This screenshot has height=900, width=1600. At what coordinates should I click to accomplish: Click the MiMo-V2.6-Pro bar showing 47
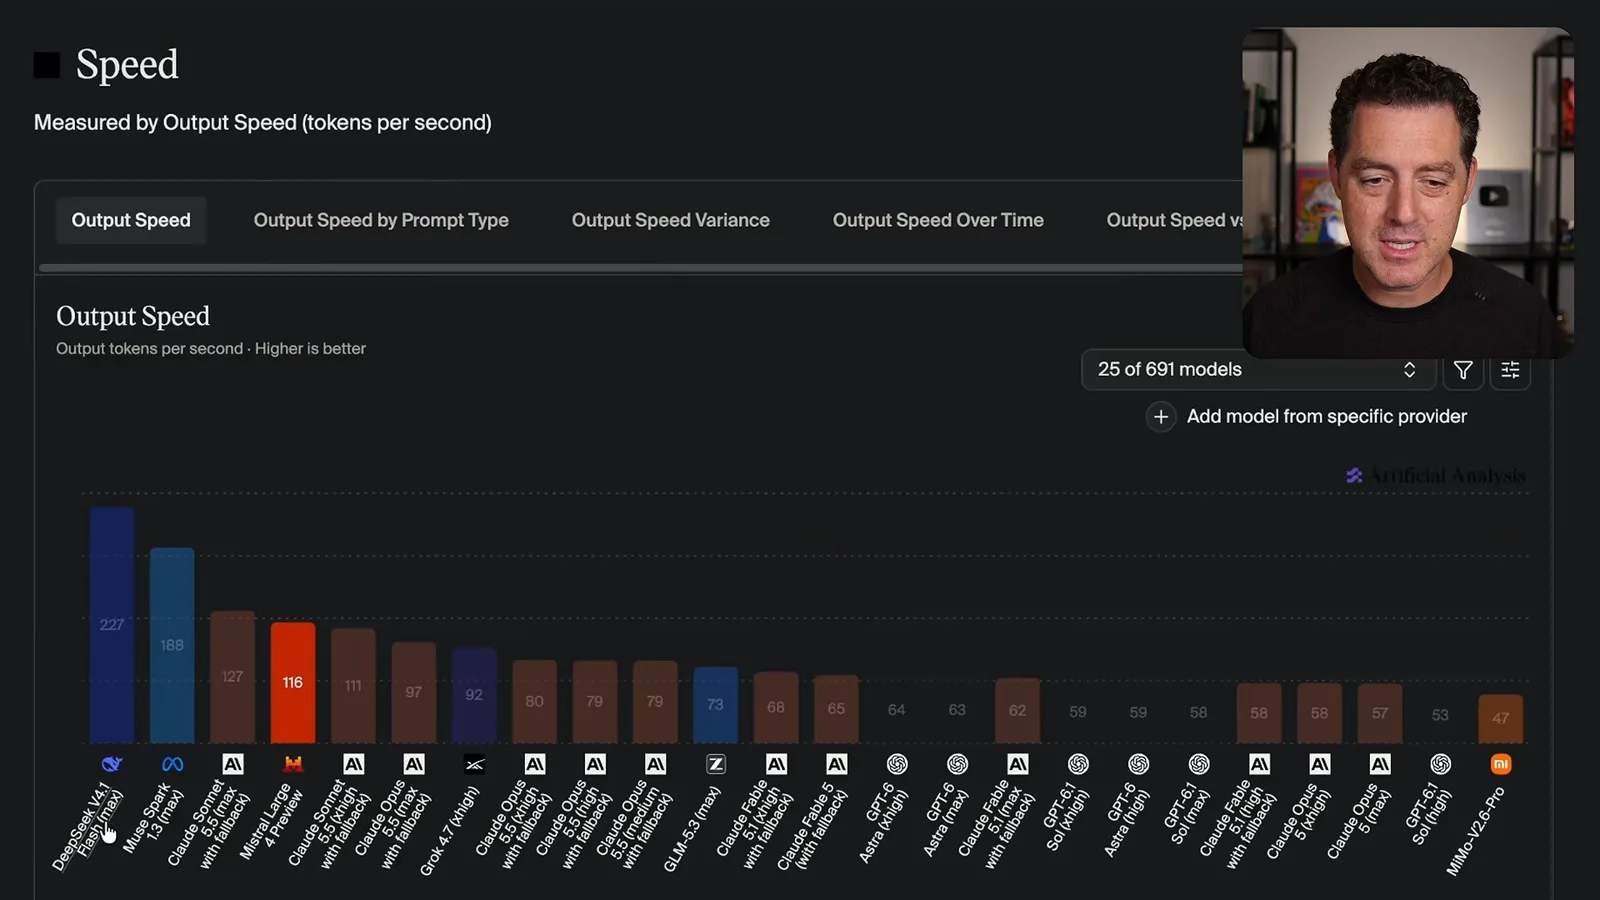(x=1500, y=719)
